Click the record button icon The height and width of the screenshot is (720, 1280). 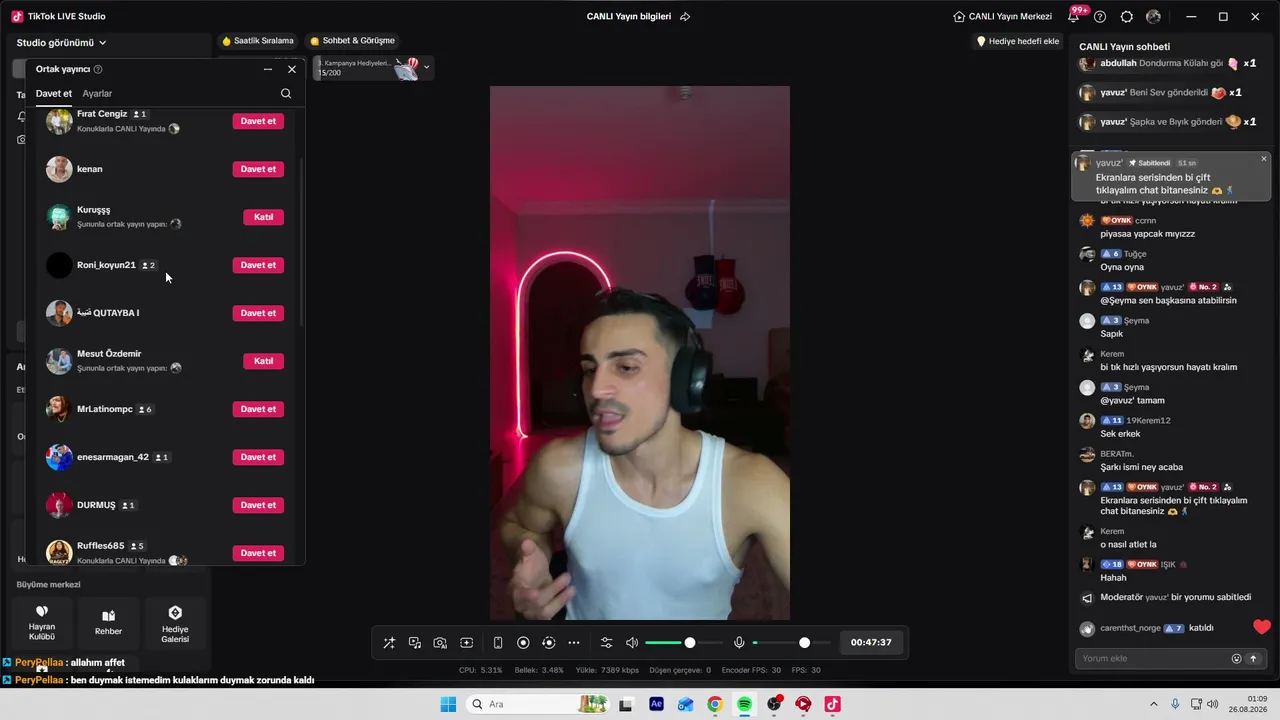pyautogui.click(x=523, y=643)
